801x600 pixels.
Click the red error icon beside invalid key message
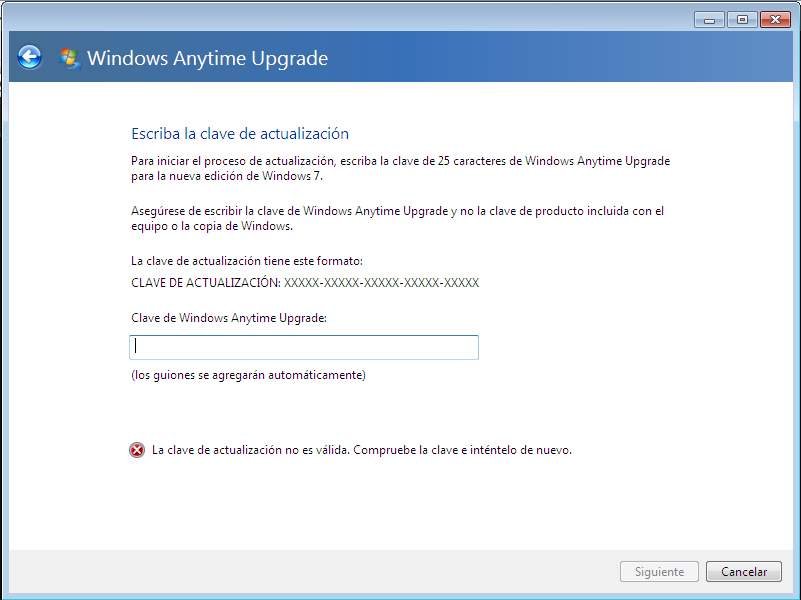pos(137,450)
